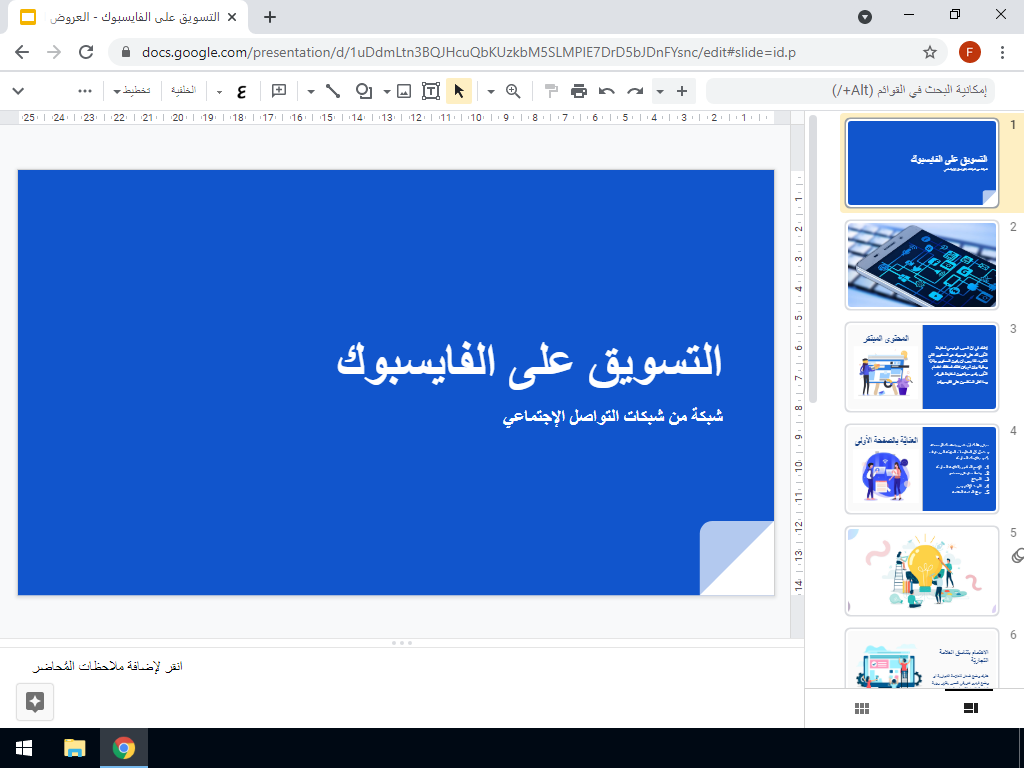Click the folded corner shape on slide
Image resolution: width=1024 pixels, height=768 pixels.
point(737,558)
